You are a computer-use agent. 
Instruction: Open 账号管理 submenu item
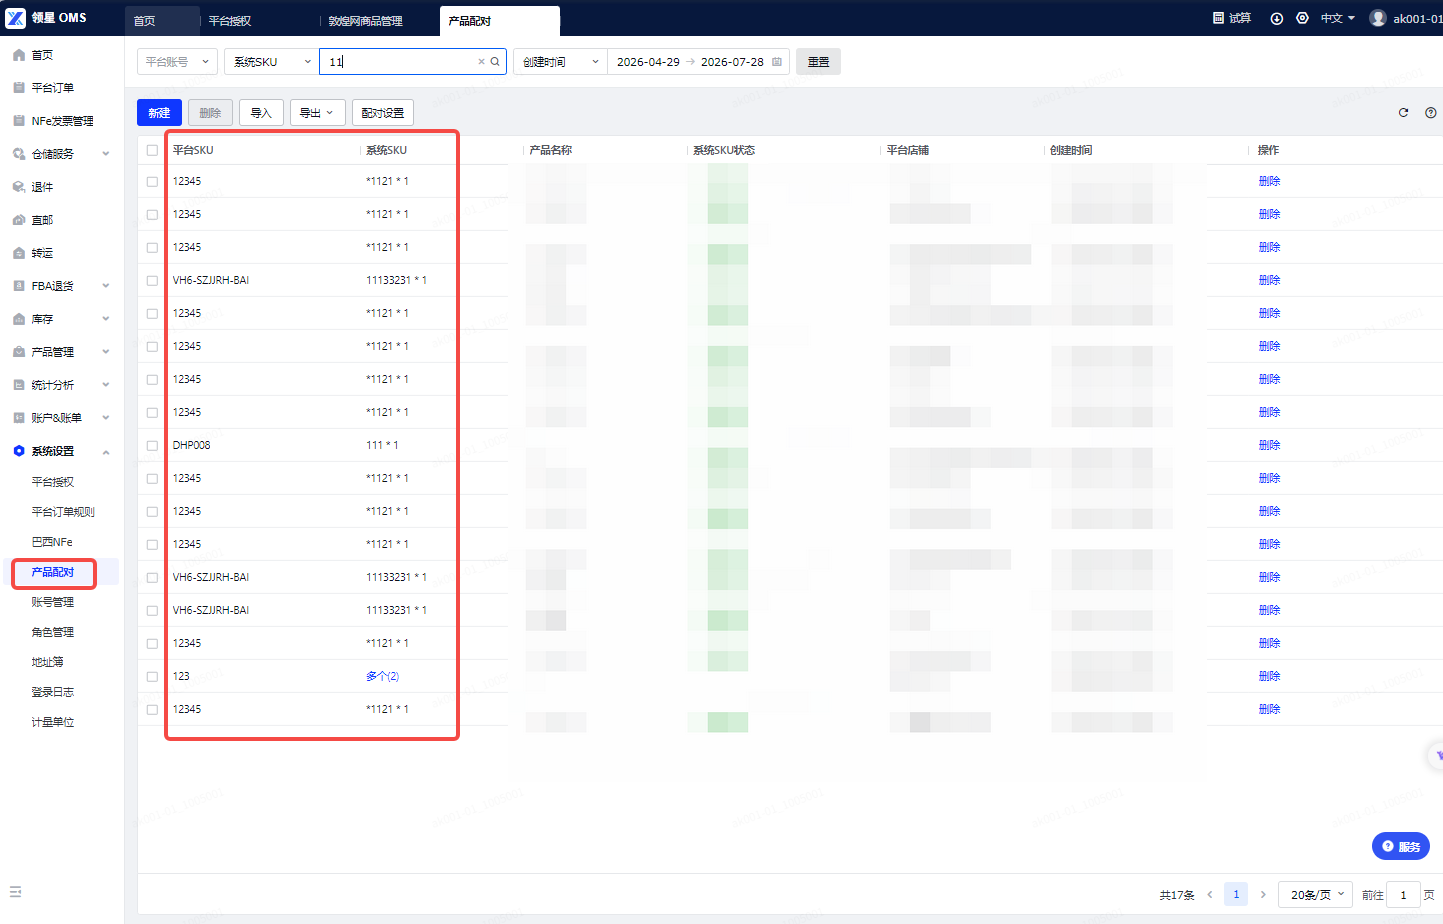pos(53,602)
